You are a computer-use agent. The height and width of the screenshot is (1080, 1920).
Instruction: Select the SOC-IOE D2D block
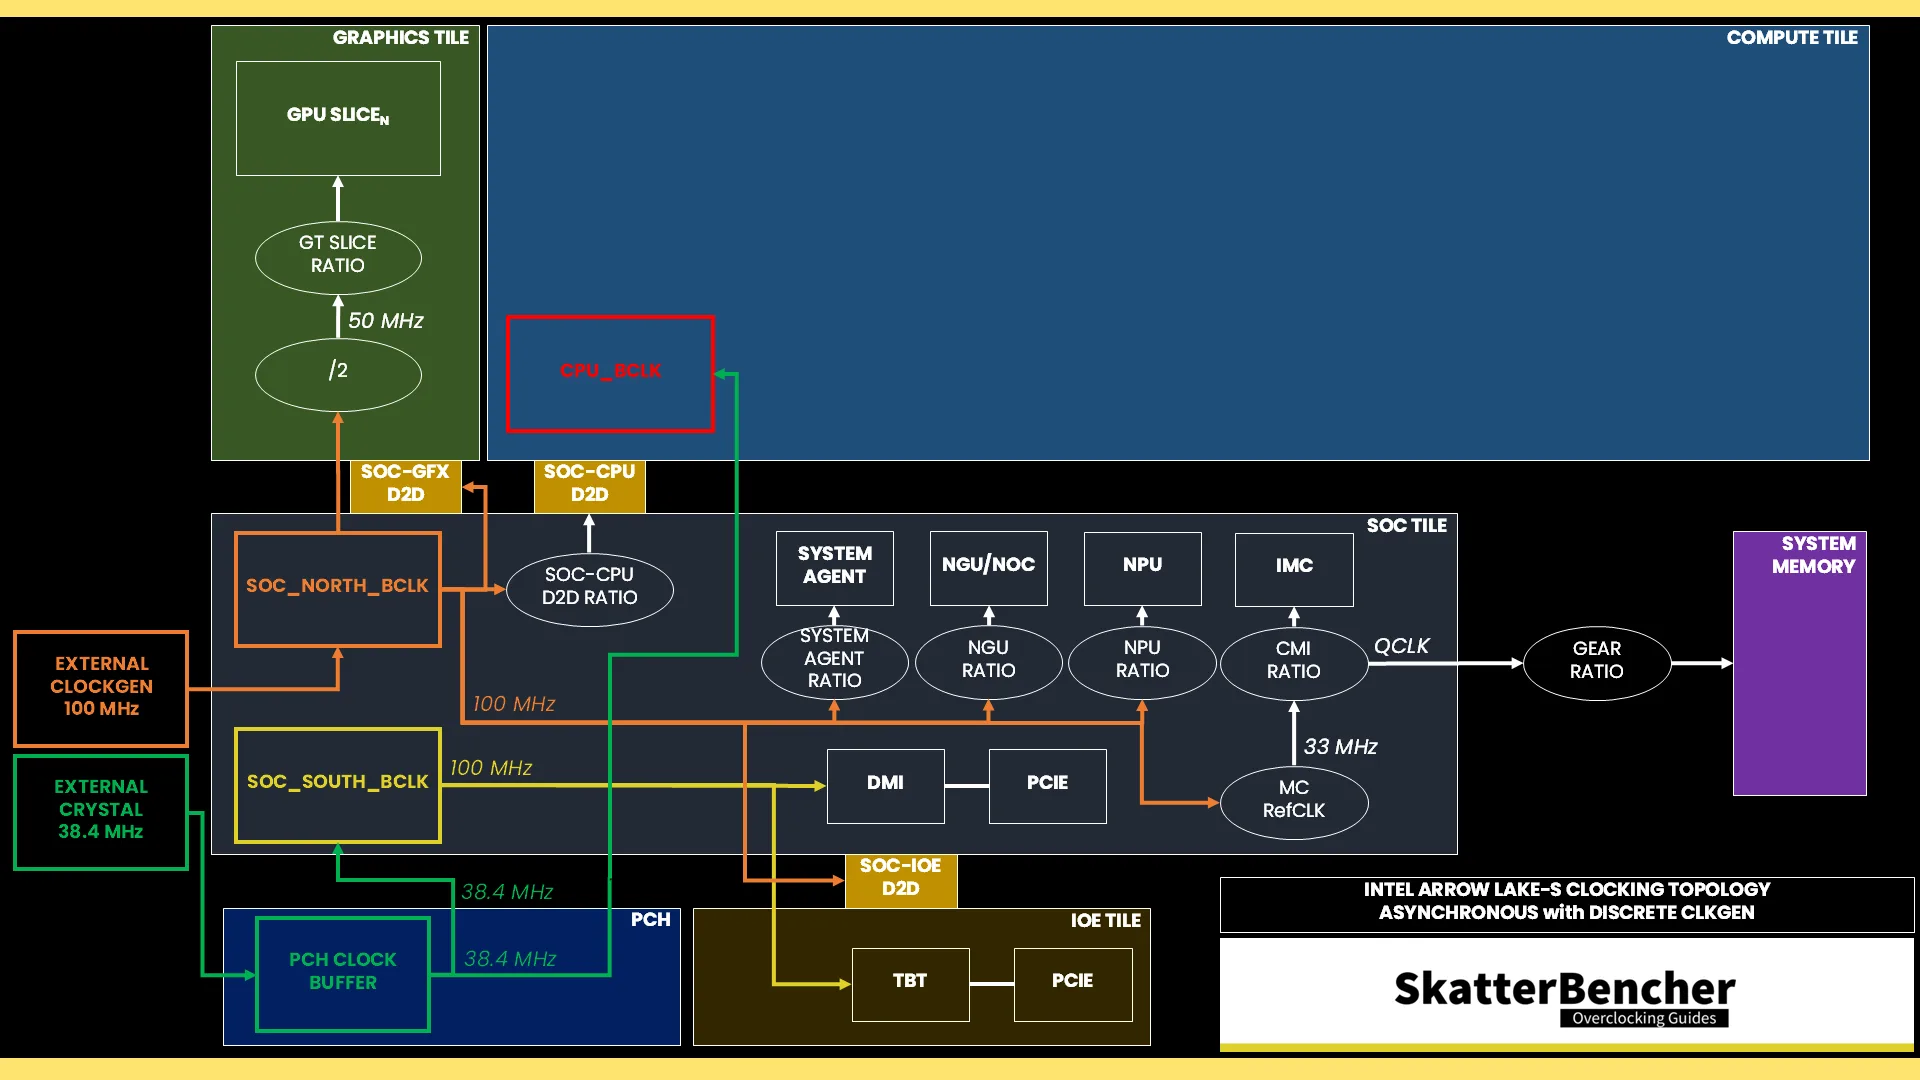pos(900,879)
